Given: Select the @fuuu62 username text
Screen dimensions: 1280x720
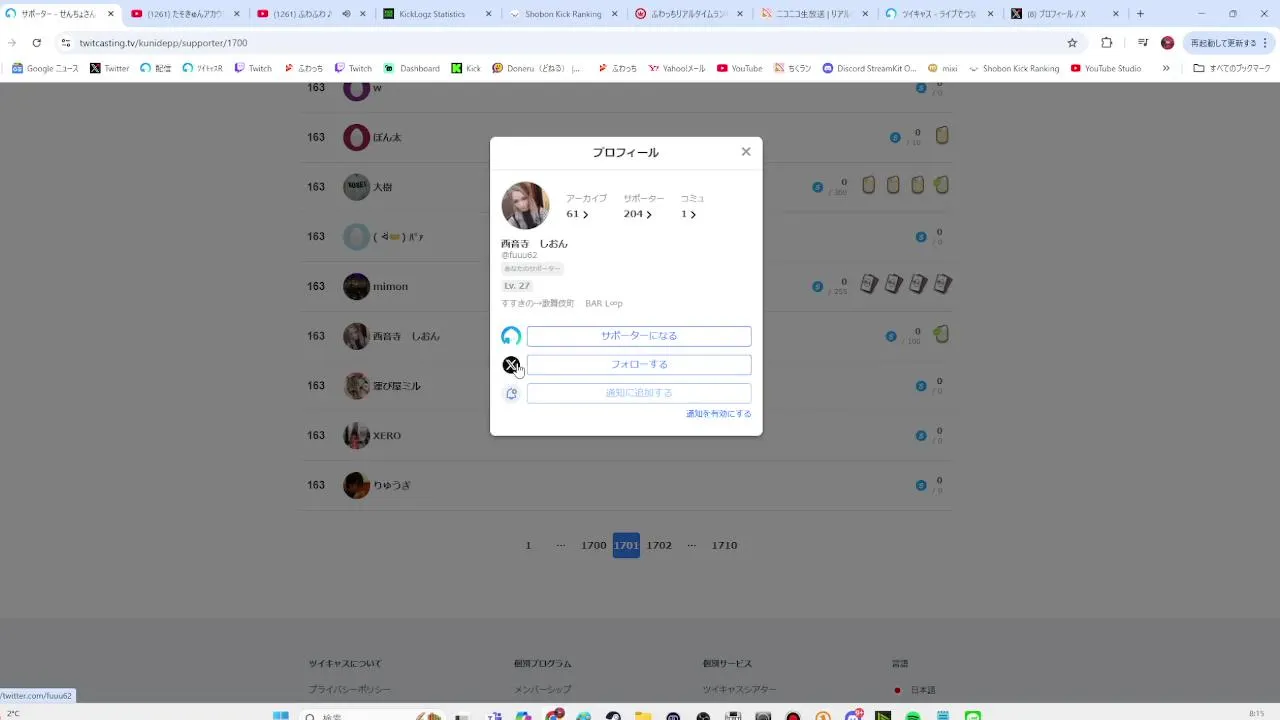Looking at the screenshot, I should coord(519,255).
